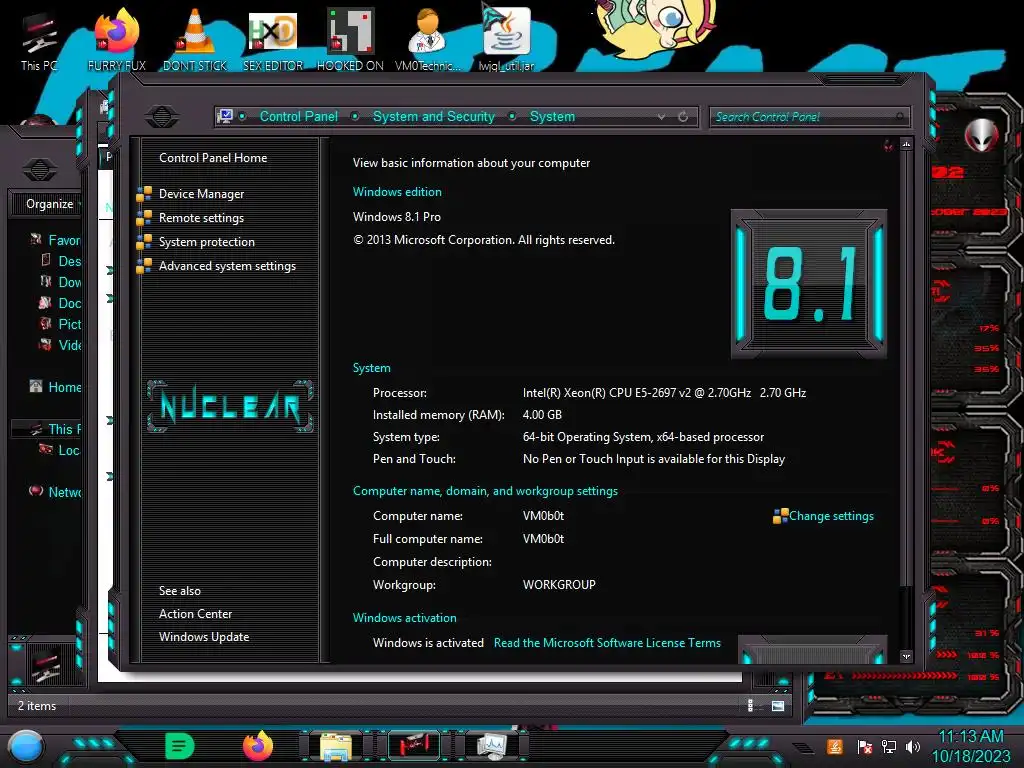Click the shield icon beside Device Manager
The height and width of the screenshot is (768, 1024).
144,194
